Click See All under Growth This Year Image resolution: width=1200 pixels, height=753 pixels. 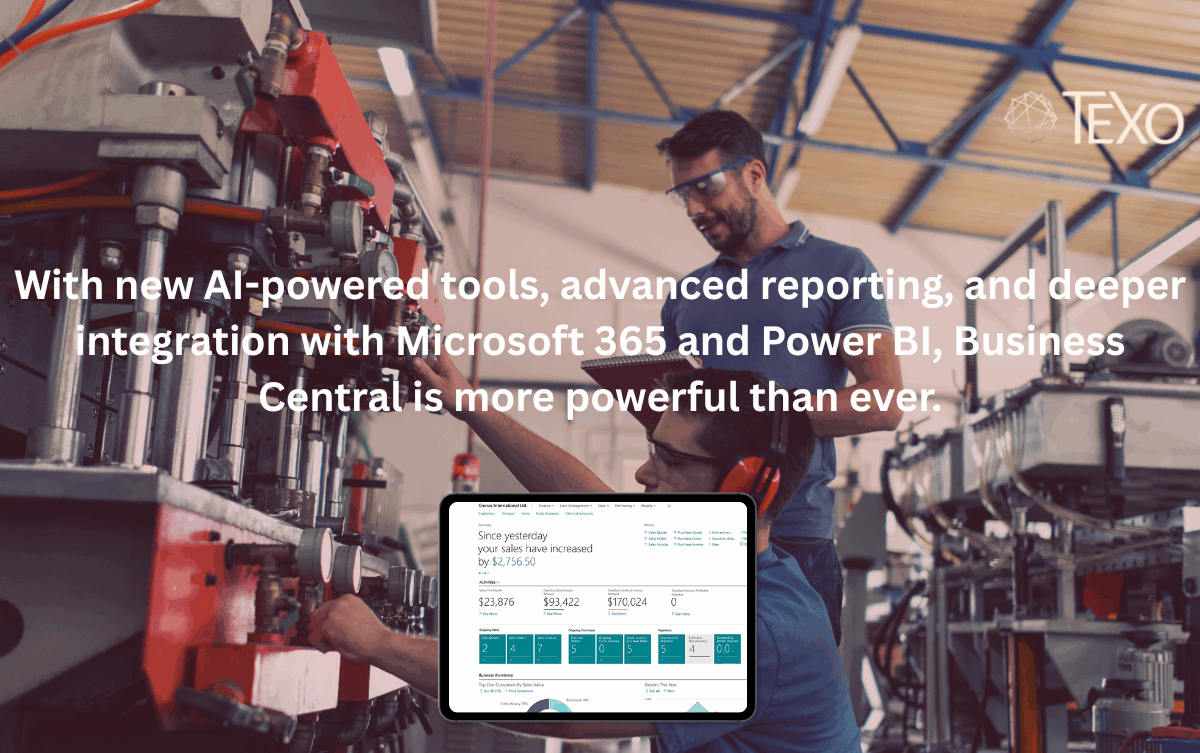(653, 691)
